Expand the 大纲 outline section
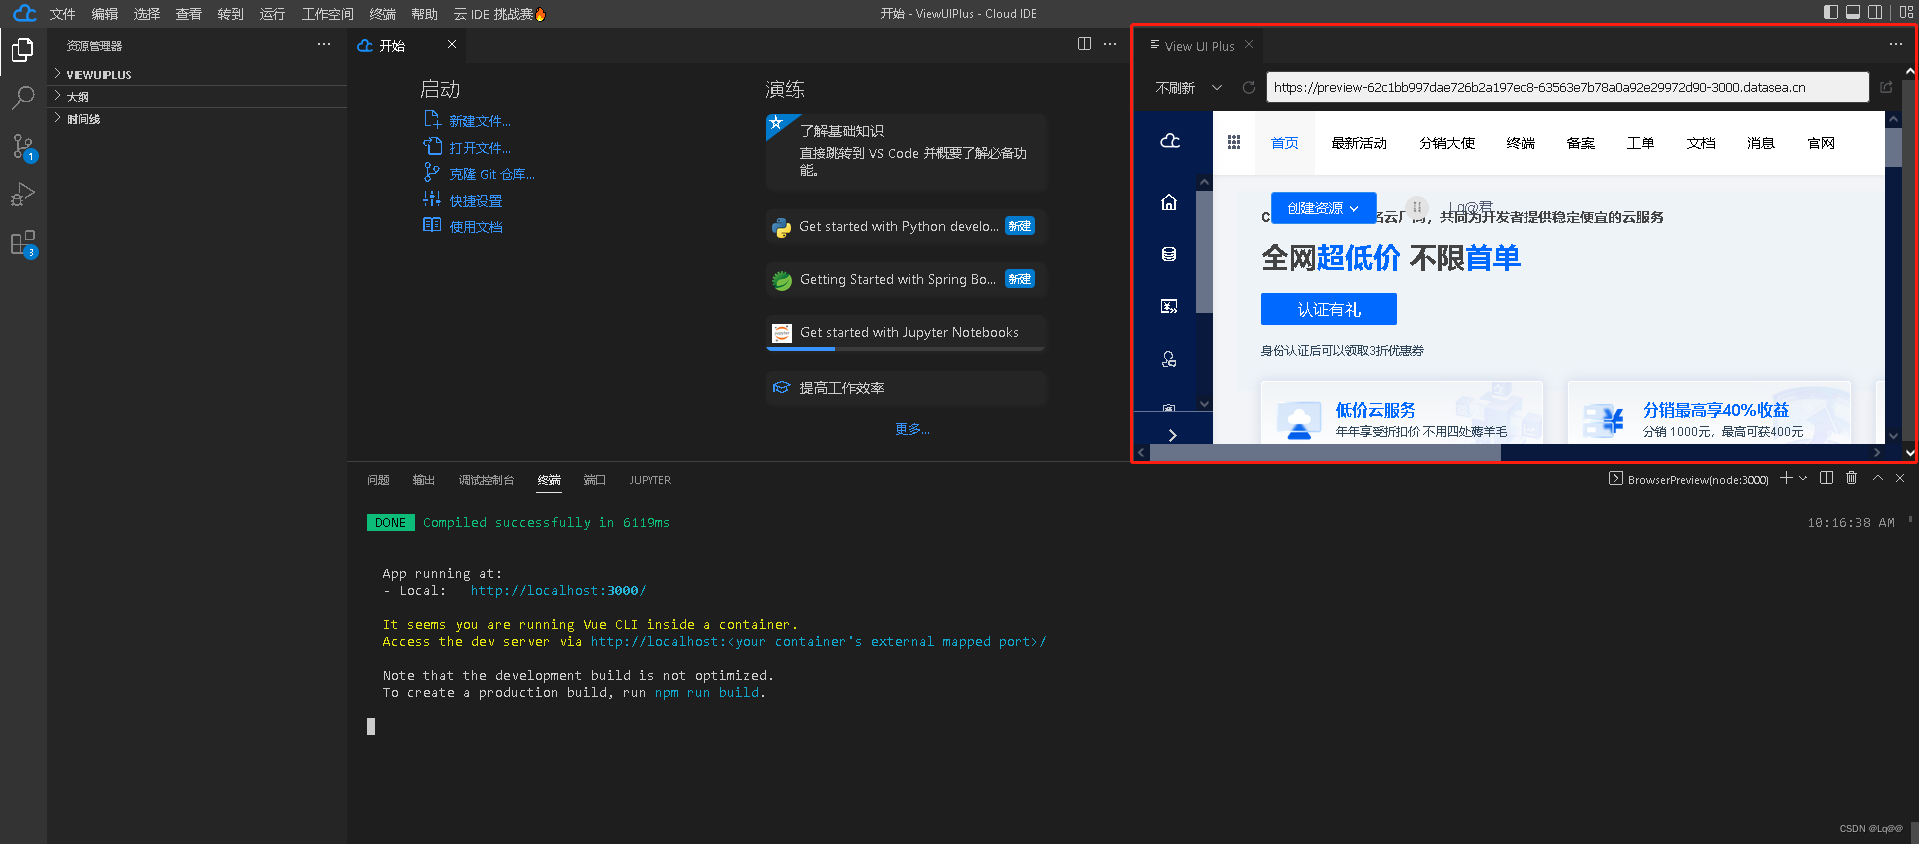Viewport: 1919px width, 844px height. tap(77, 97)
